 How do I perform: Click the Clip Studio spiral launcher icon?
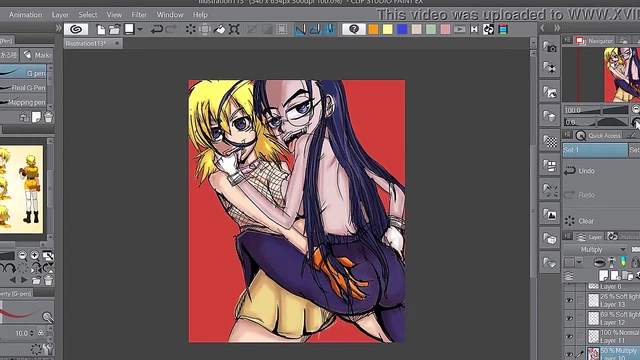point(76,29)
